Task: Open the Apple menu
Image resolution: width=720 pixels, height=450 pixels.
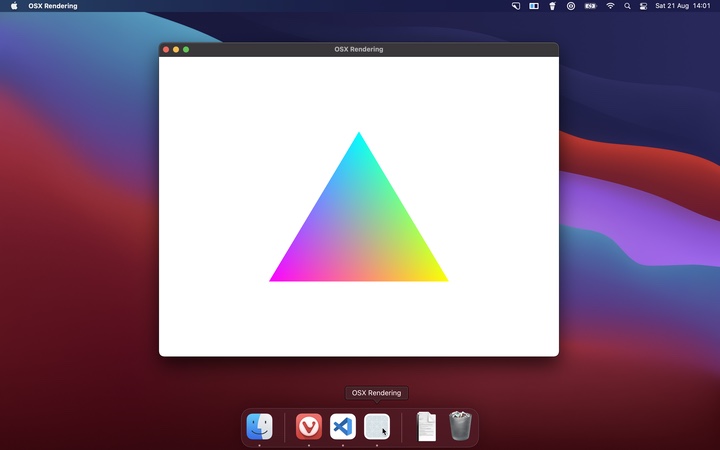Action: tap(14, 6)
